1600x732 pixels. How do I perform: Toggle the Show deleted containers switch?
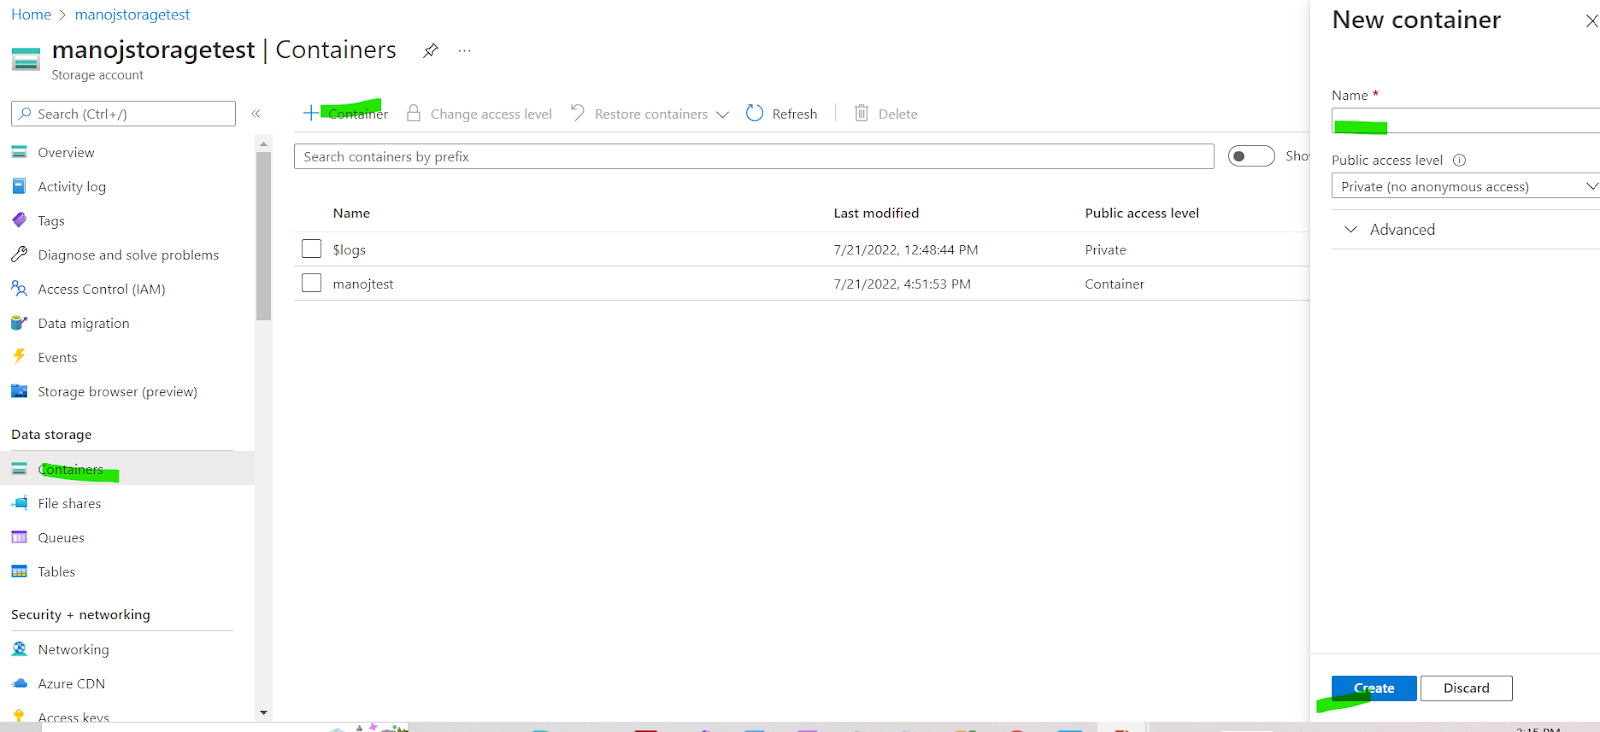[1251, 156]
